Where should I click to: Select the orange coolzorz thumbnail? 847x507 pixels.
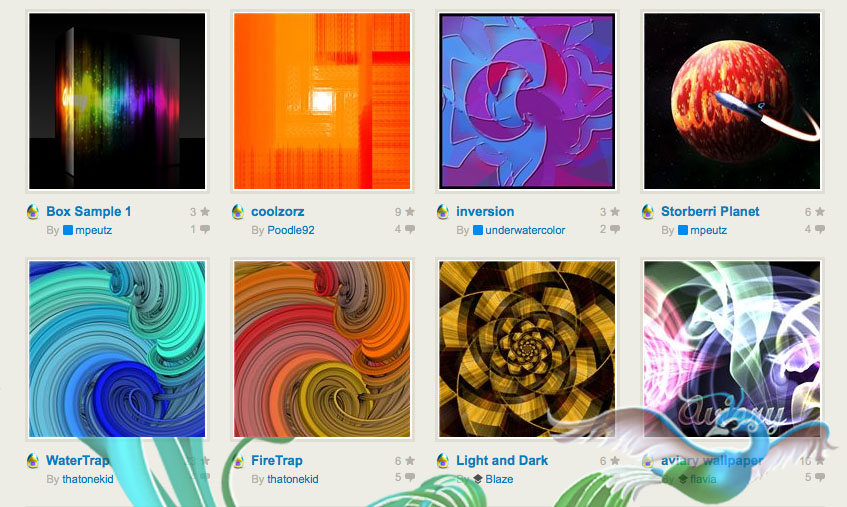tap(322, 102)
